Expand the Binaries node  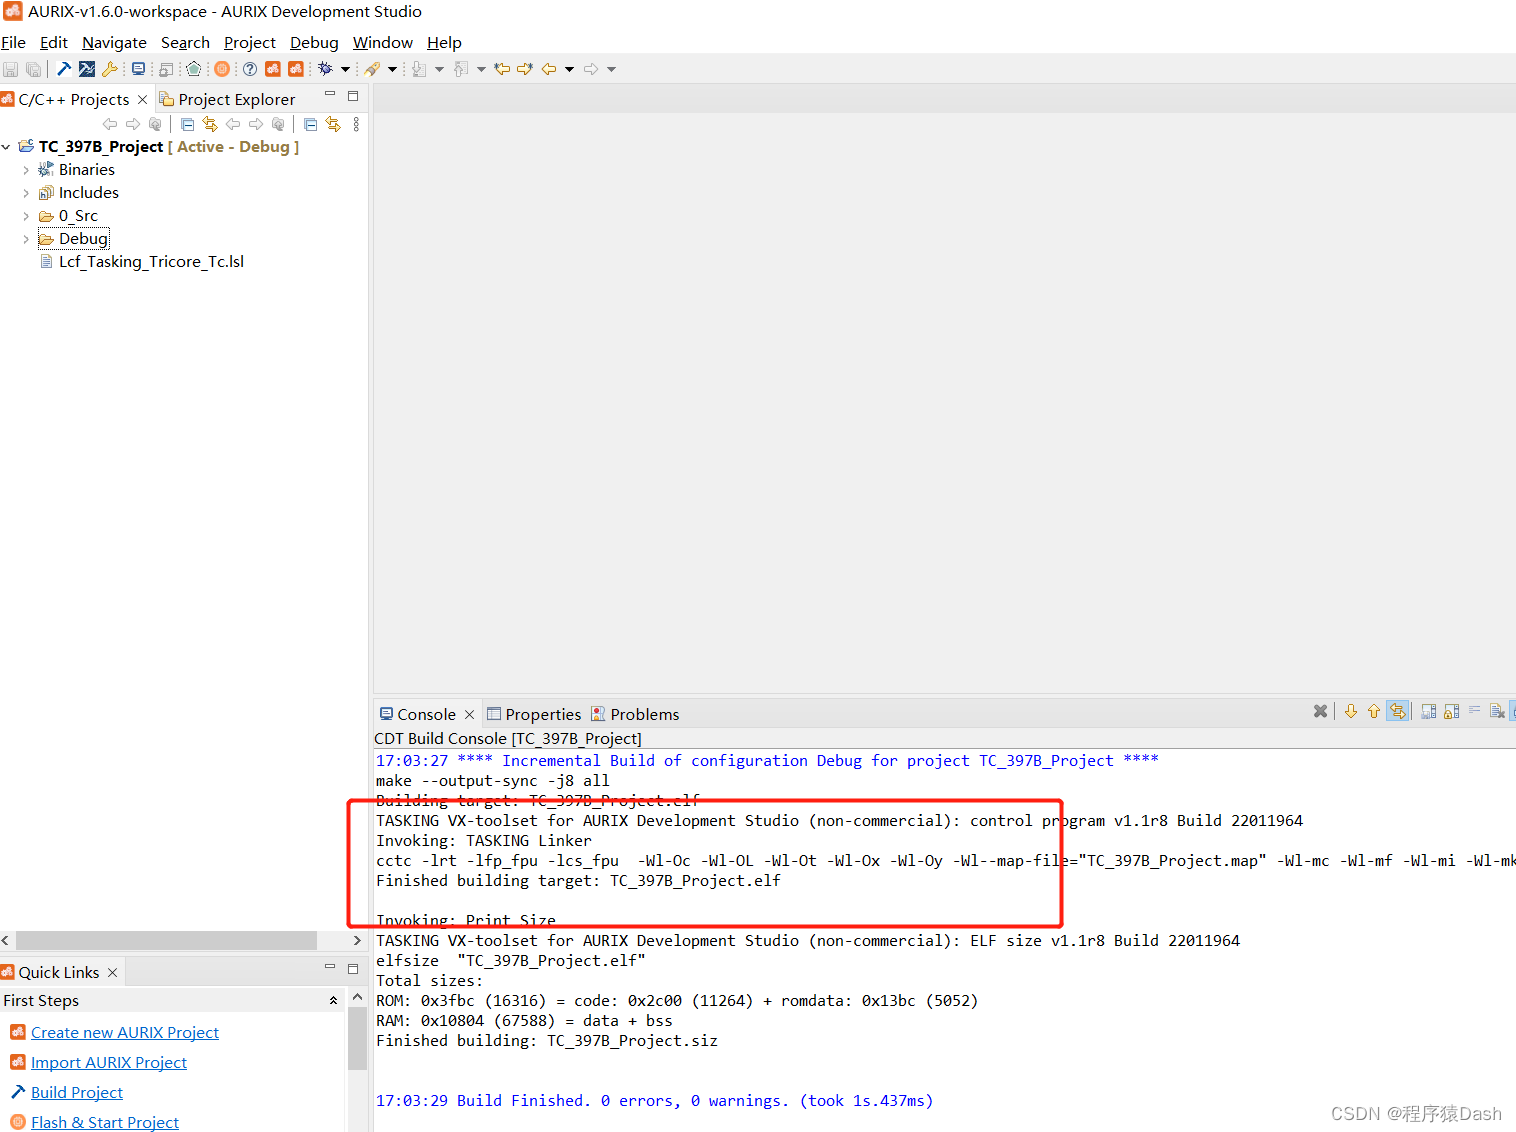click(x=26, y=169)
